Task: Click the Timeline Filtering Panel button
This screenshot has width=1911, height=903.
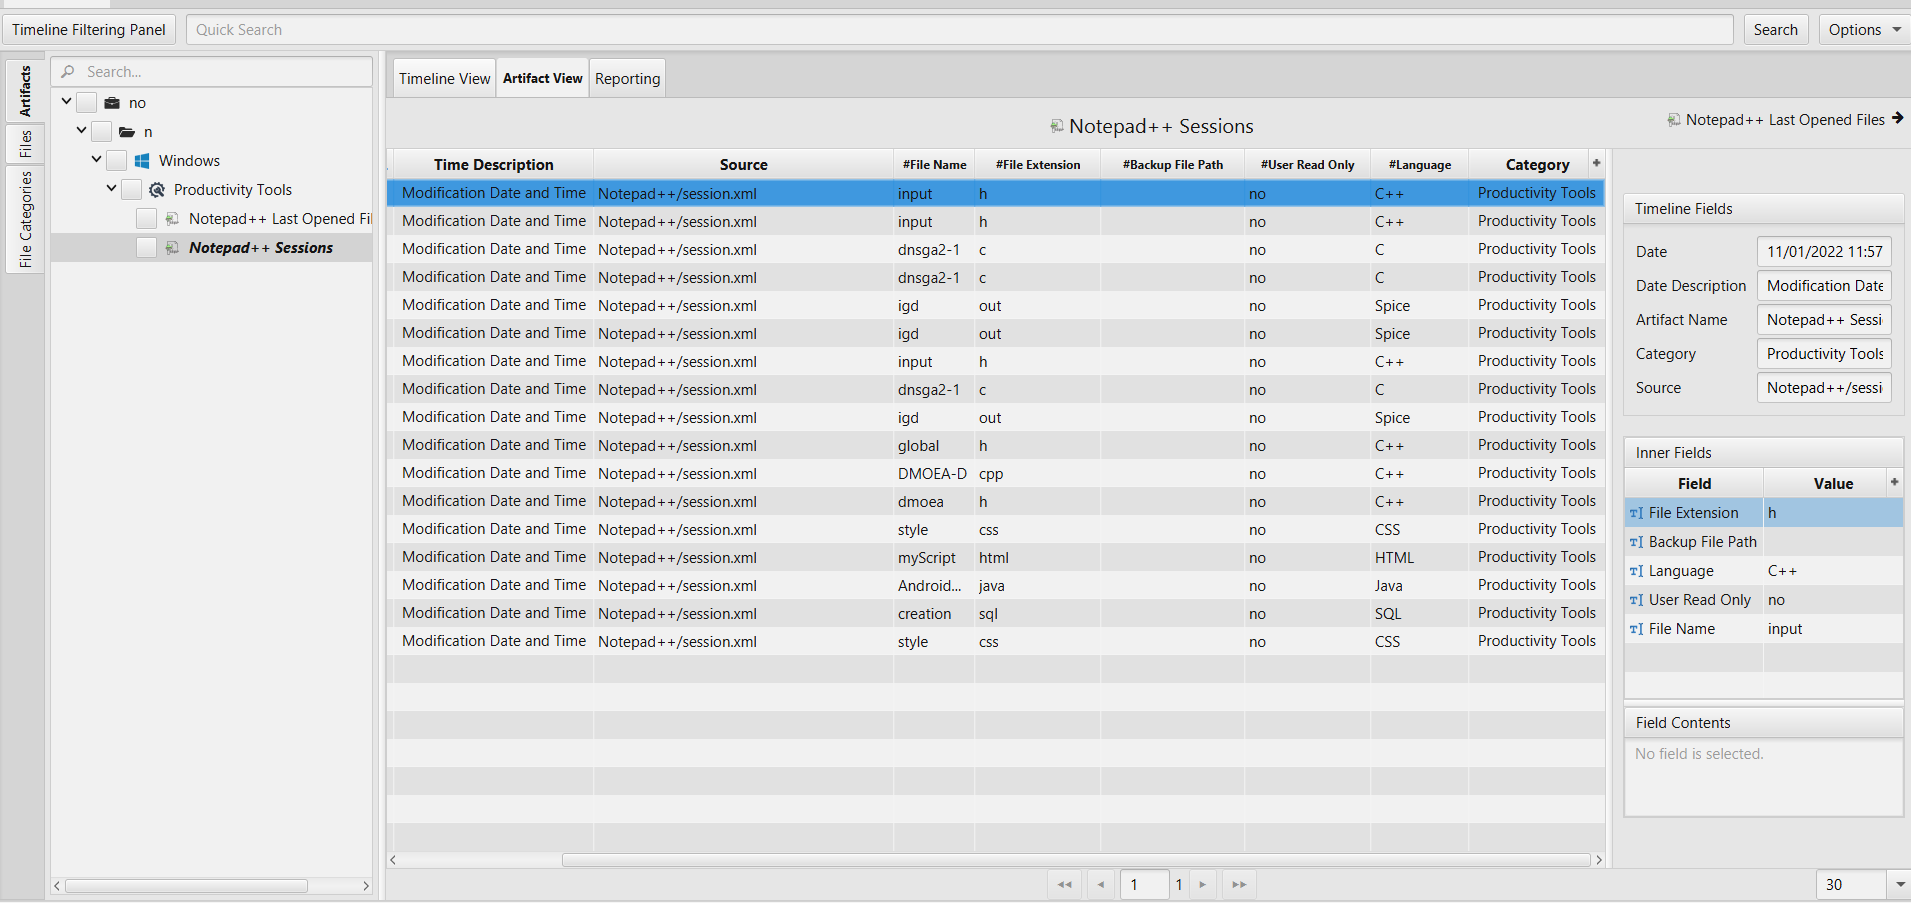Action: 89,30
